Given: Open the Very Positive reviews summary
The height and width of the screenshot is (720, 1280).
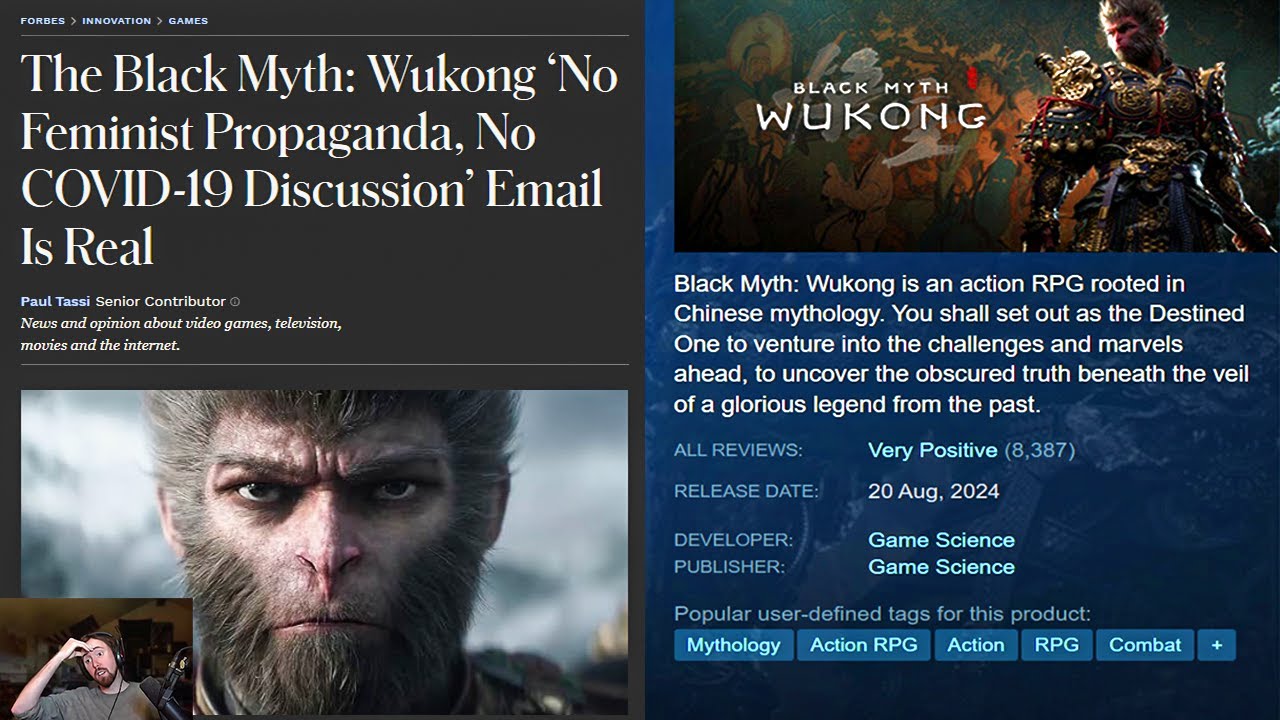Looking at the screenshot, I should pyautogui.click(x=932, y=450).
